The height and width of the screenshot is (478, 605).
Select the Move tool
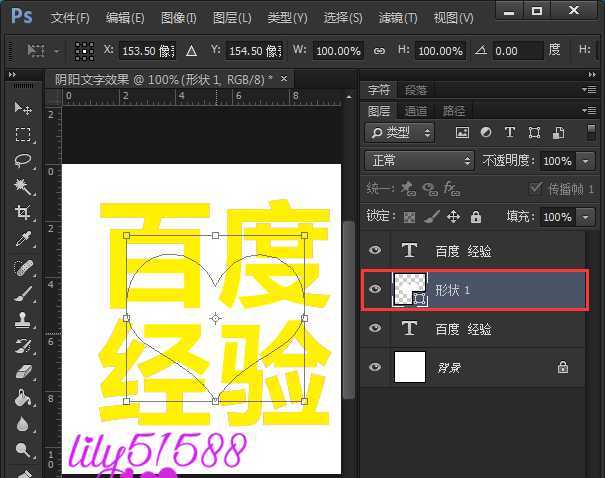pyautogui.click(x=22, y=108)
